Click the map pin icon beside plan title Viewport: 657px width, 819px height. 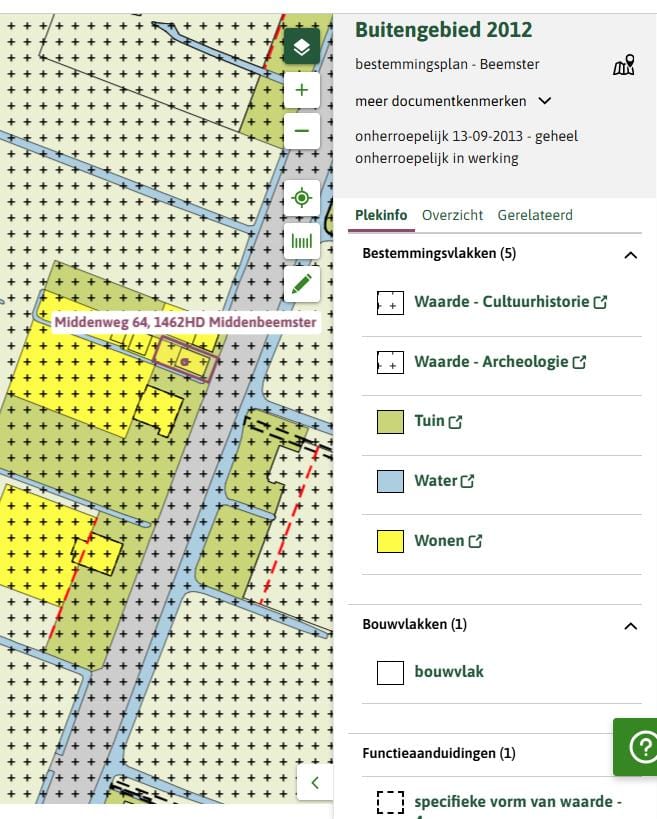pos(624,65)
